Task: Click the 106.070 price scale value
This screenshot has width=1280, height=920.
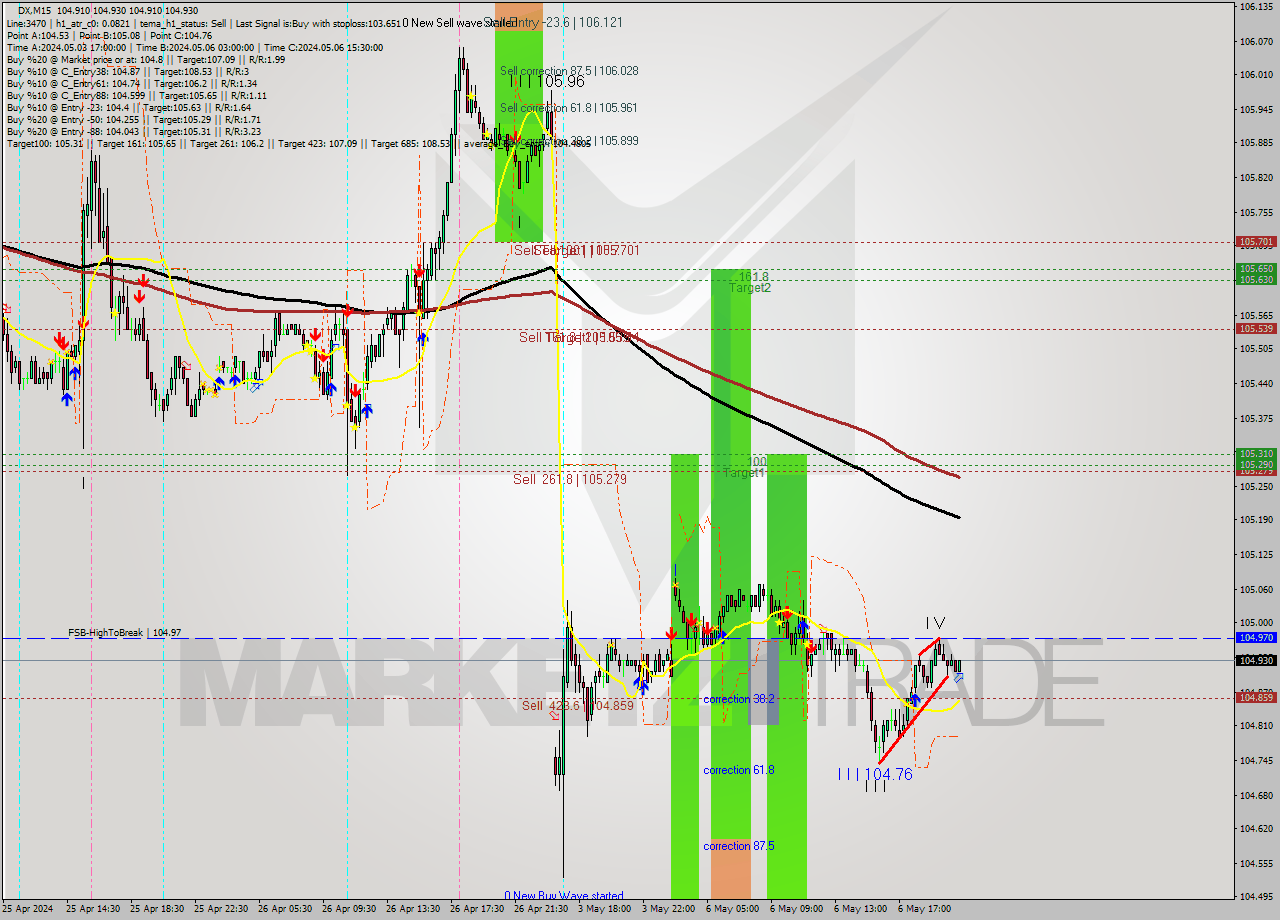Action: 1257,41
